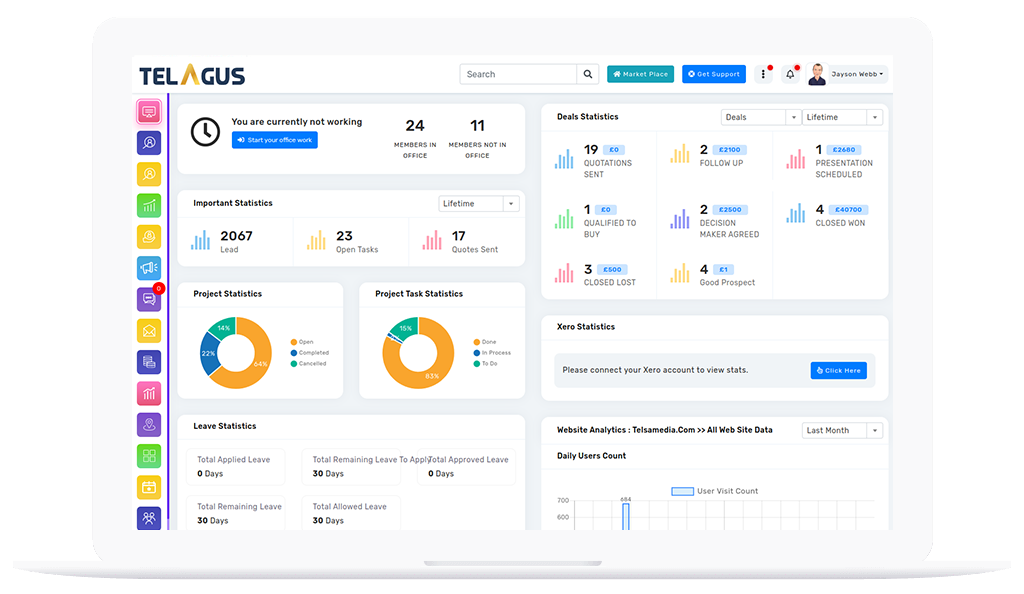Screen dimensions: 1024x594
Task: Click the search magnifier icon
Action: coord(588,73)
